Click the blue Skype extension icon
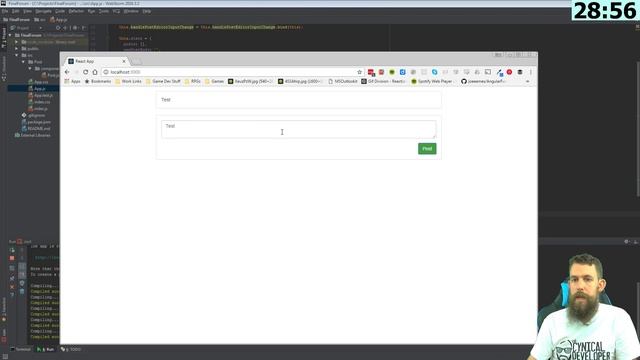 click(434, 72)
